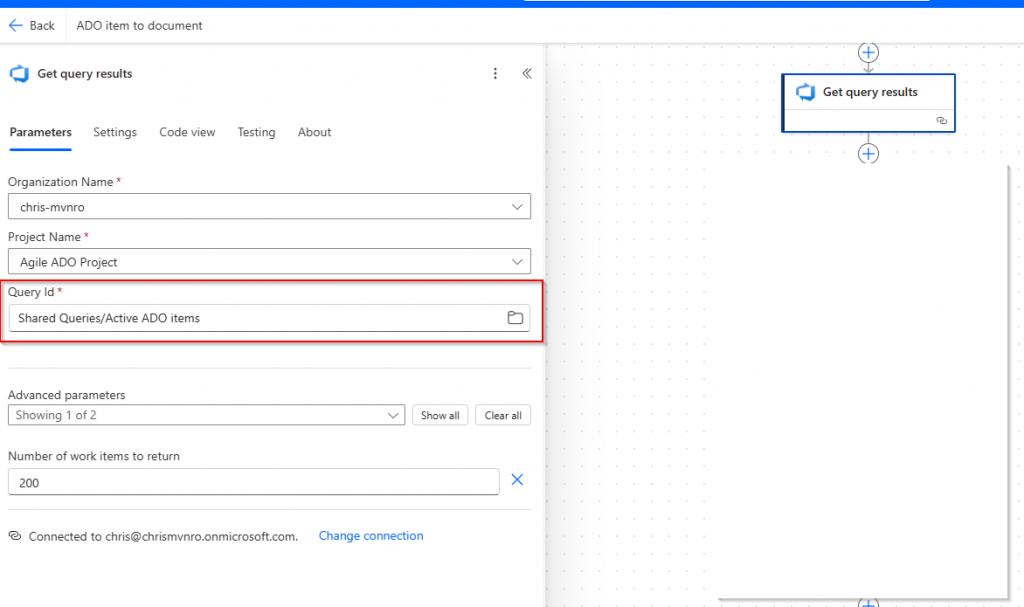Viewport: 1024px width, 607px height.
Task: Click the Query Id input field
Action: coord(255,318)
